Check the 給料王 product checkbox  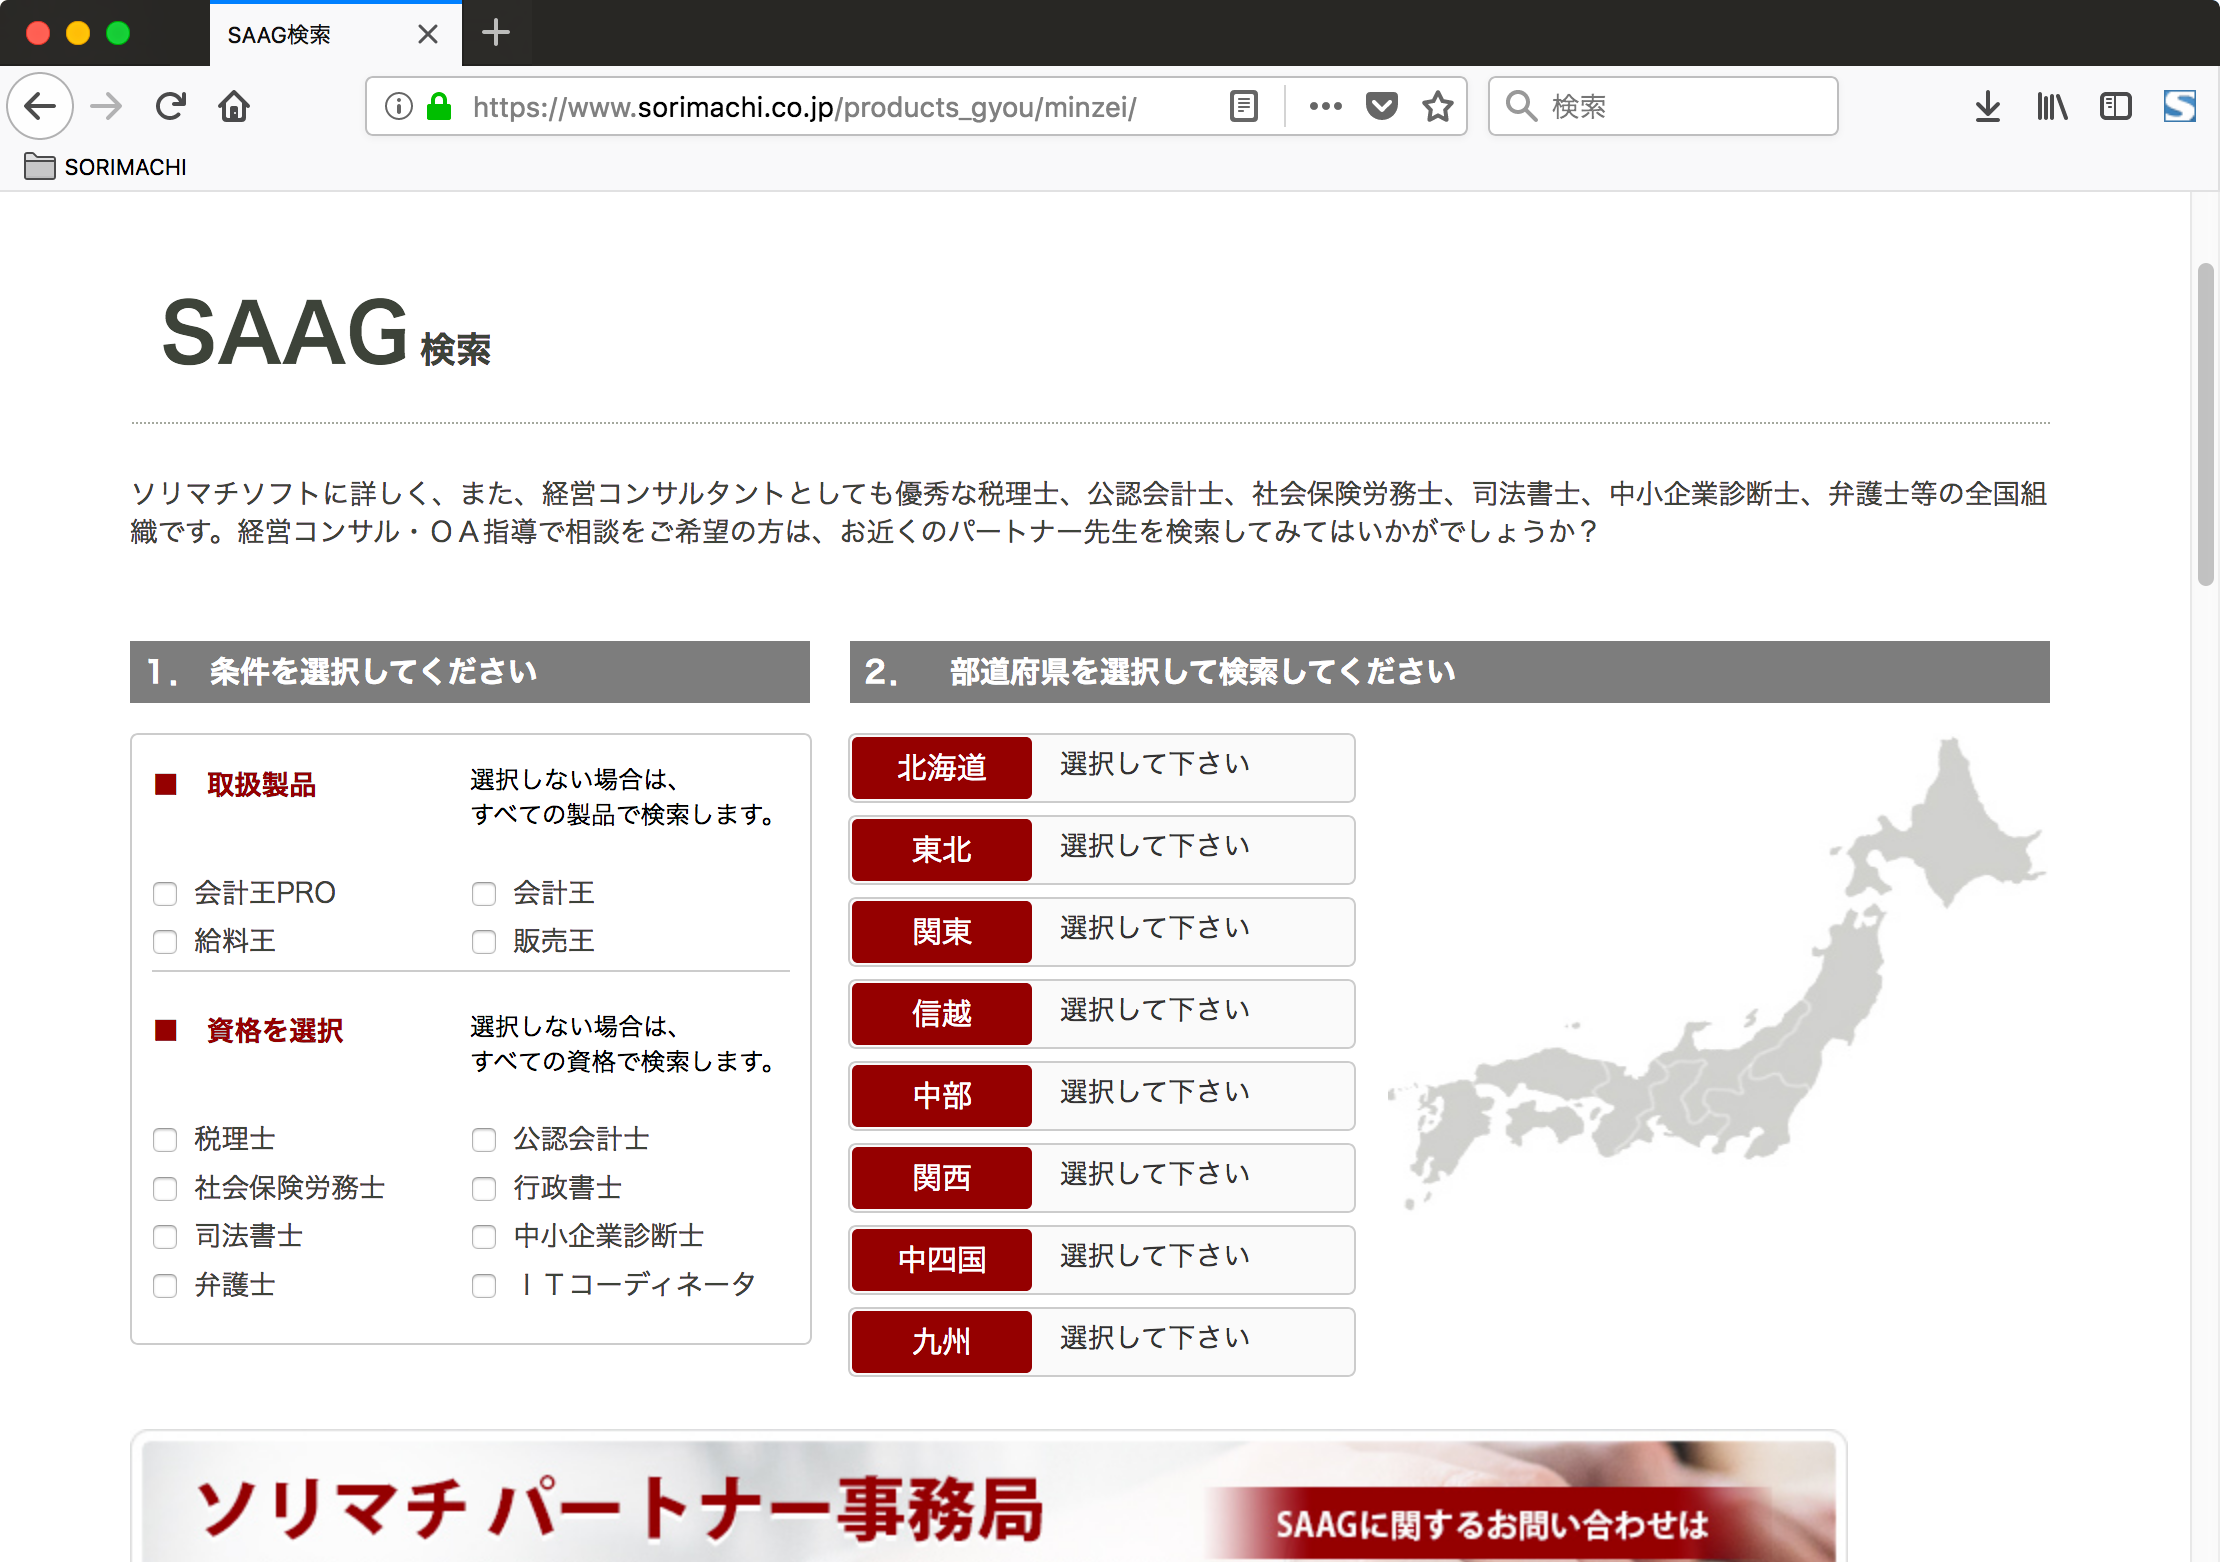pyautogui.click(x=165, y=942)
